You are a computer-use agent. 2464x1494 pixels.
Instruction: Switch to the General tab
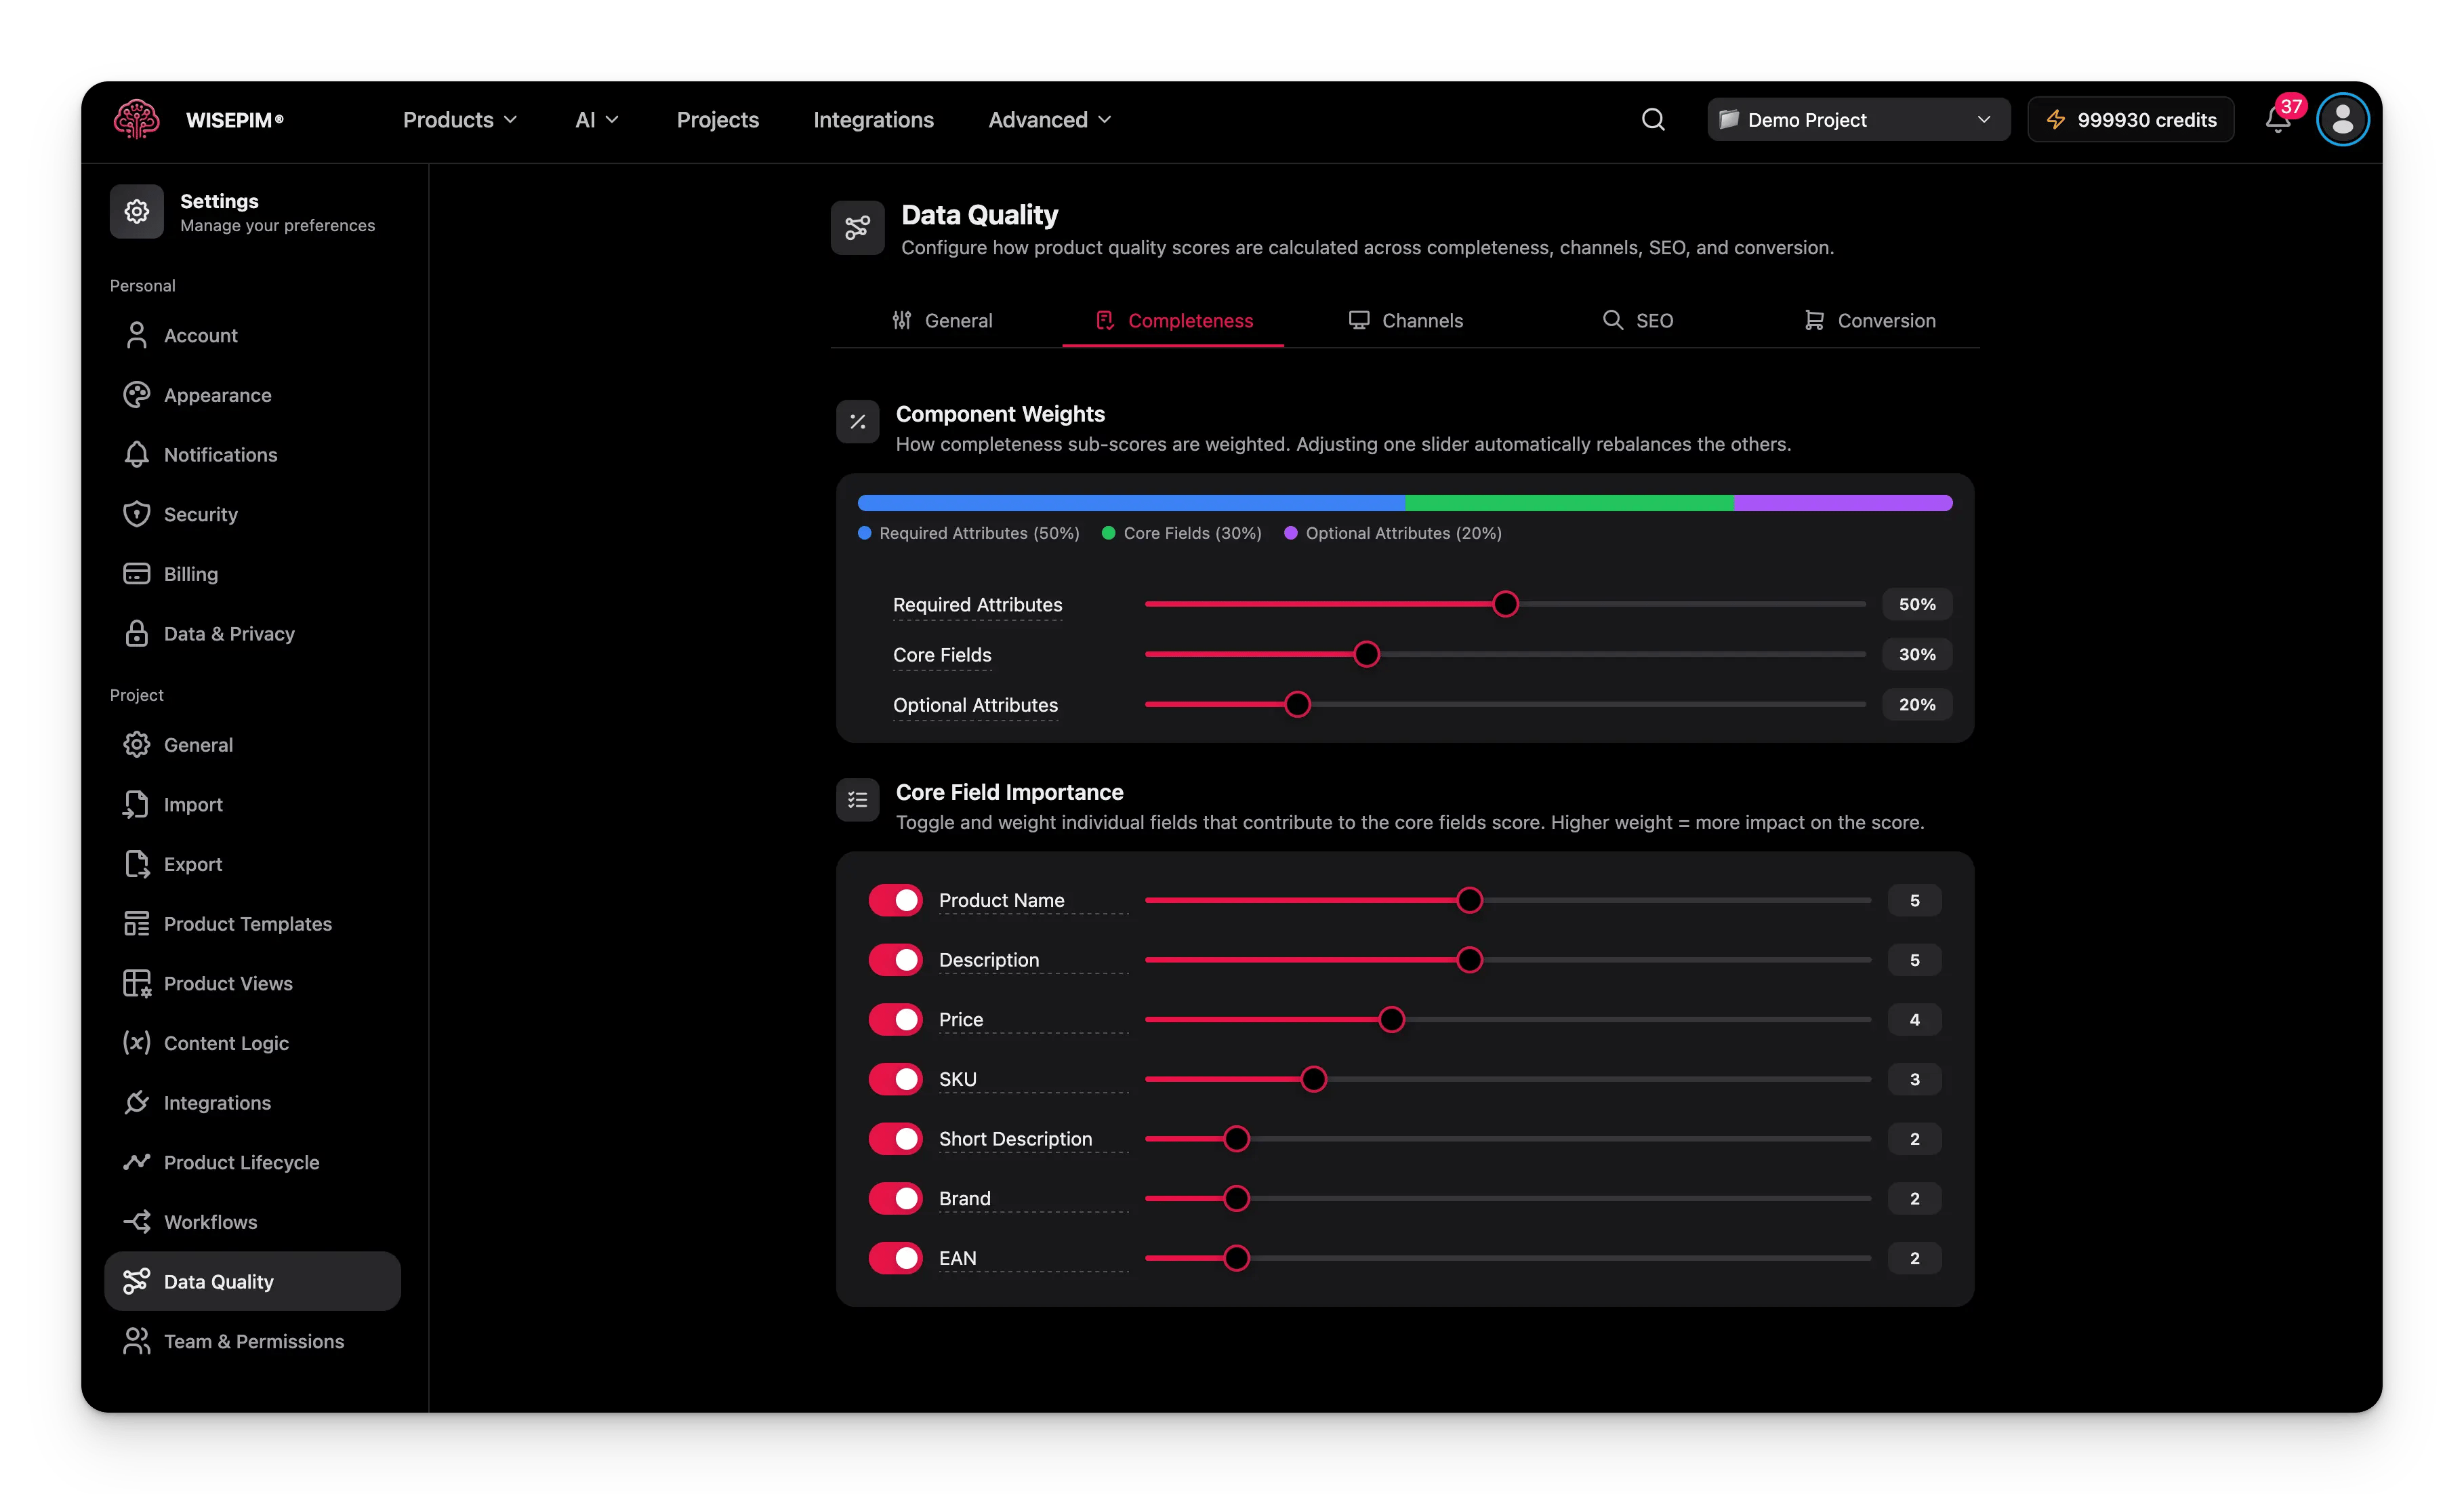(942, 321)
